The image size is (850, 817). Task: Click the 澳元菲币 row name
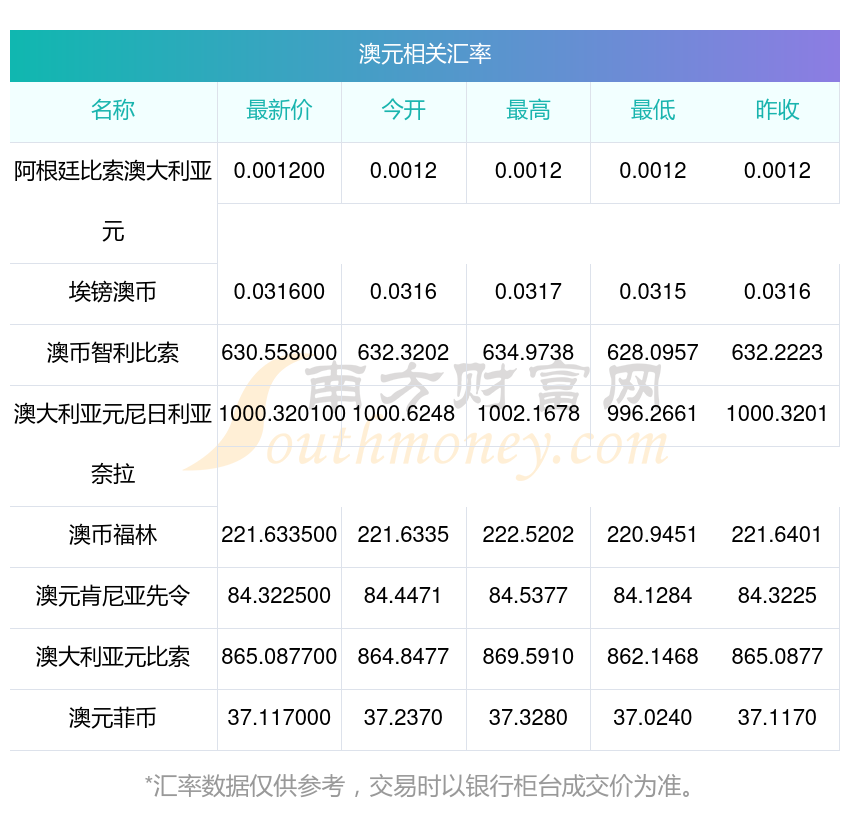(113, 718)
